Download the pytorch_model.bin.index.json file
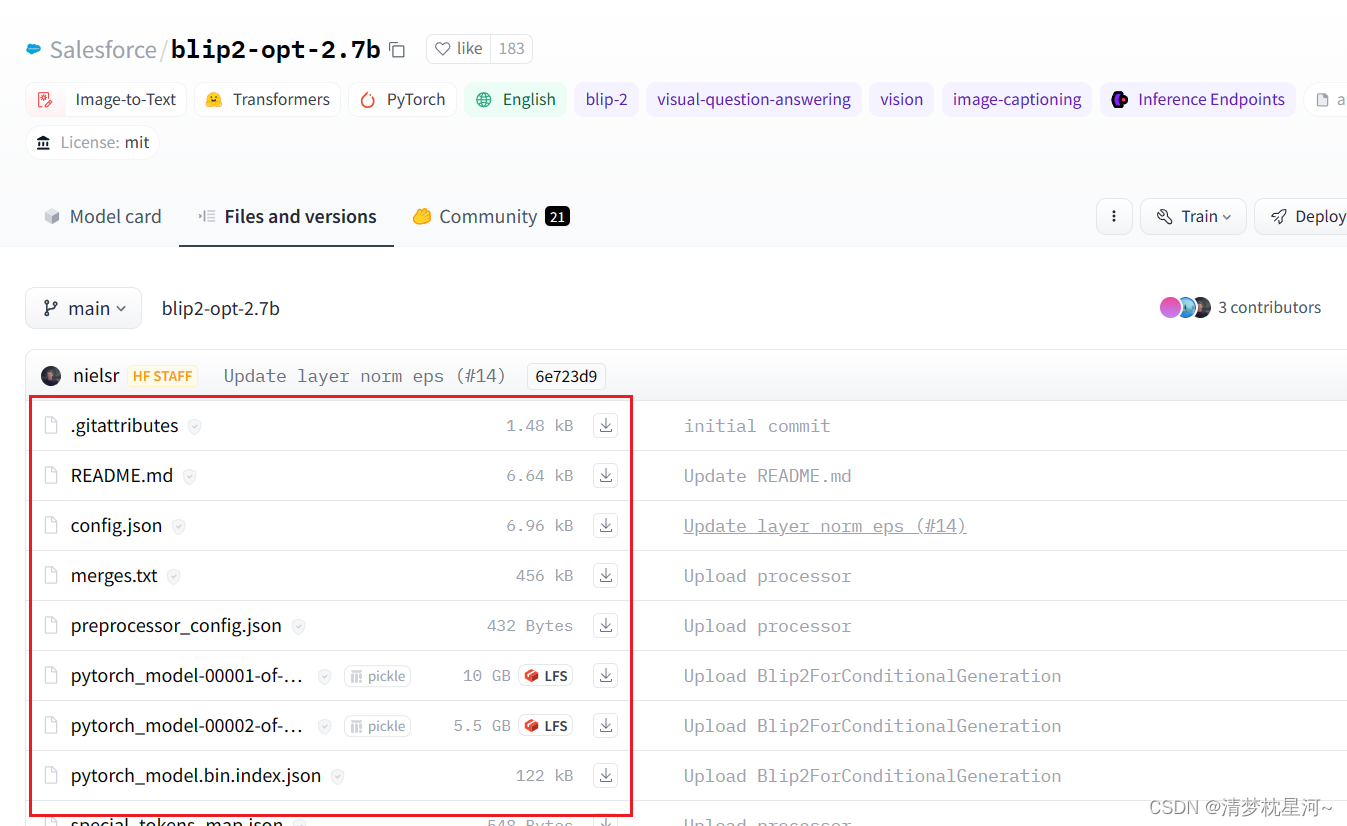This screenshot has height=826, width=1347. tap(605, 775)
